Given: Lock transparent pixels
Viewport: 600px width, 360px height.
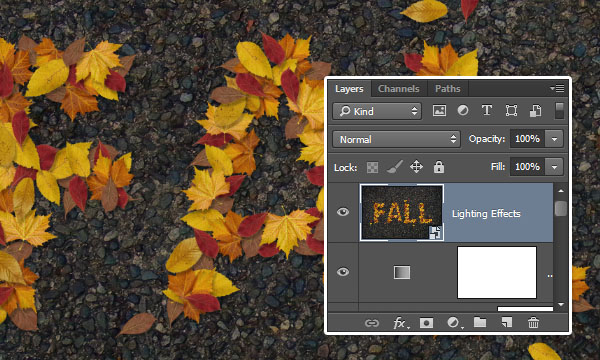Looking at the screenshot, I should click(372, 167).
